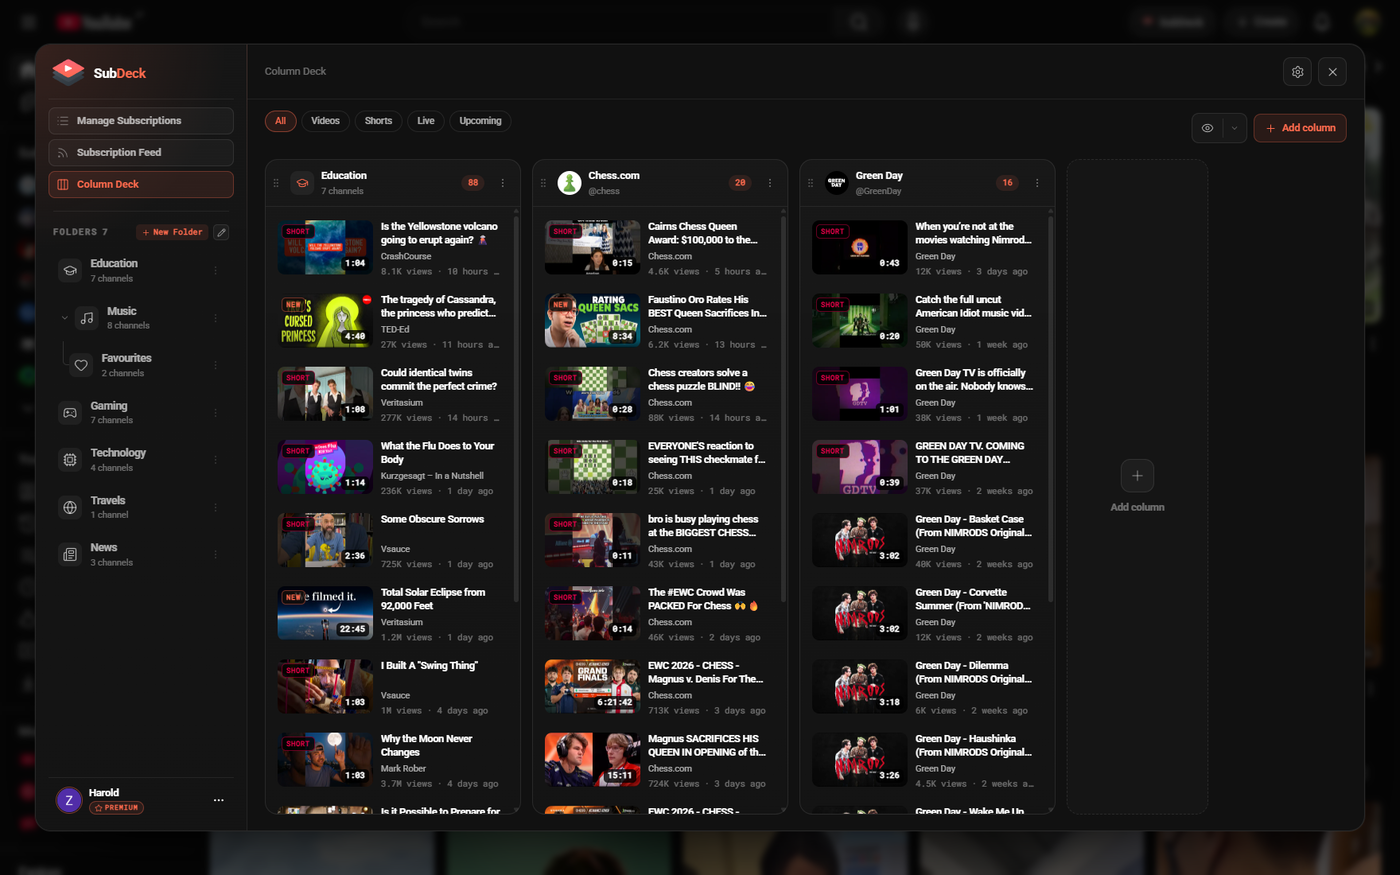This screenshot has height=875, width=1400.
Task: Collapse the Music folder chevron
Action: (64, 318)
